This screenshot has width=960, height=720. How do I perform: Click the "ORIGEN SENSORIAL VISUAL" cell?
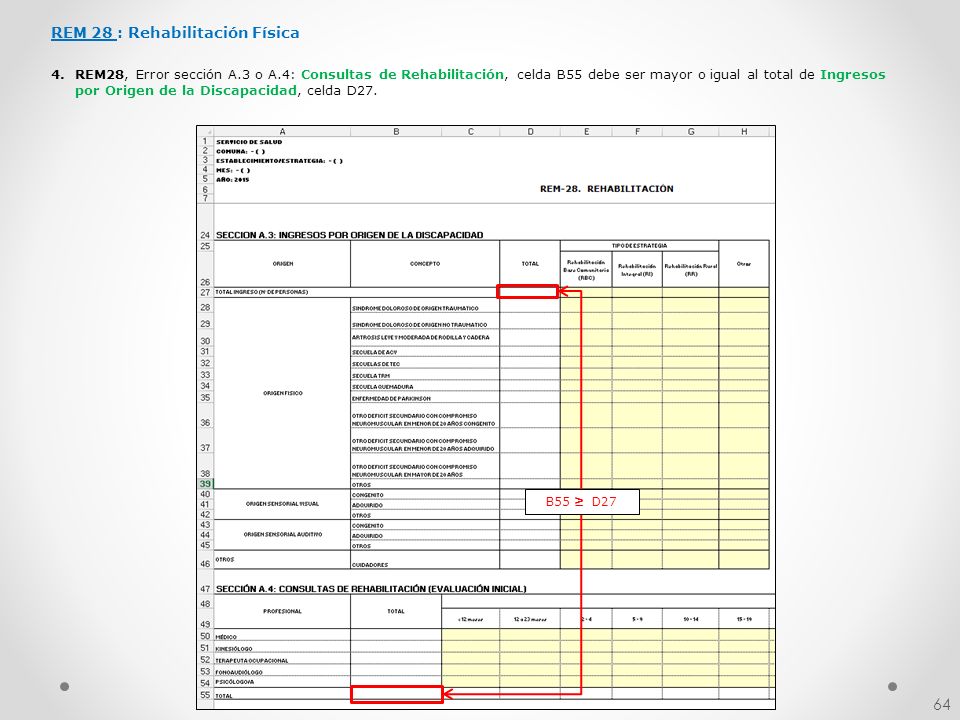[282, 504]
